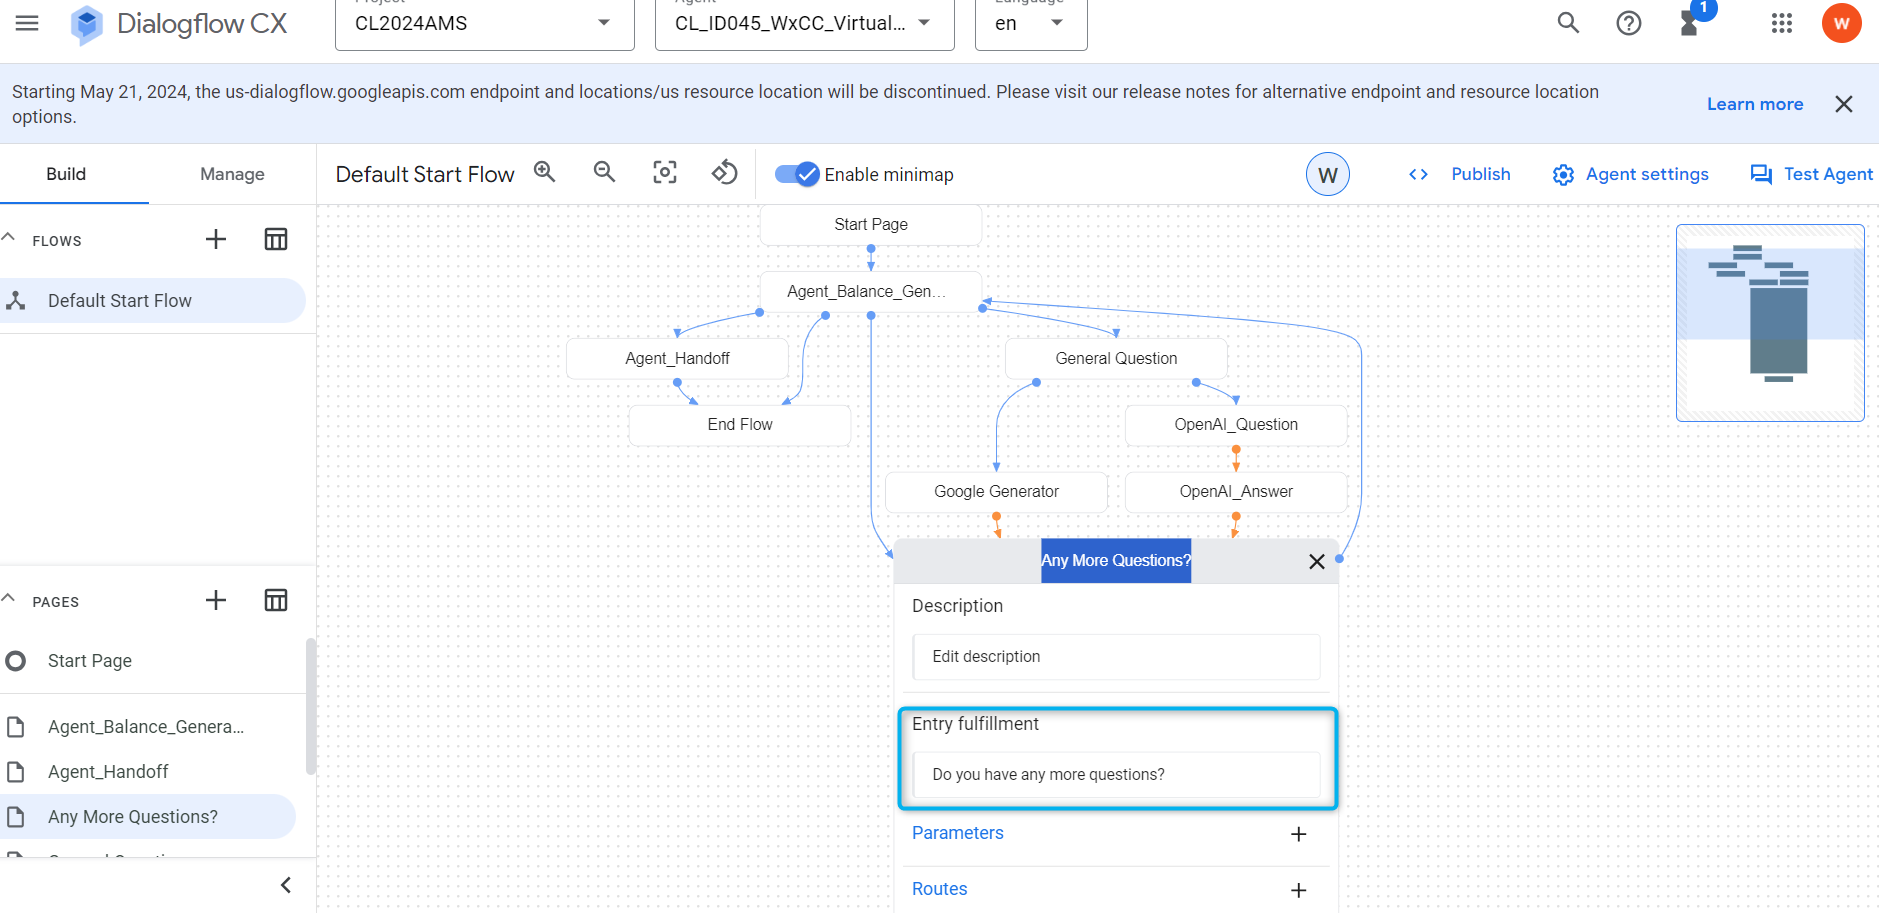Click the End Flow node
The image size is (1879, 913).
[740, 425]
